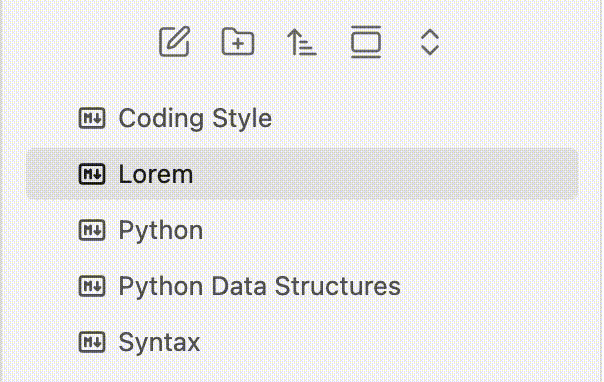
Task: Toggle auto-reveal current file icon
Action: click(366, 42)
